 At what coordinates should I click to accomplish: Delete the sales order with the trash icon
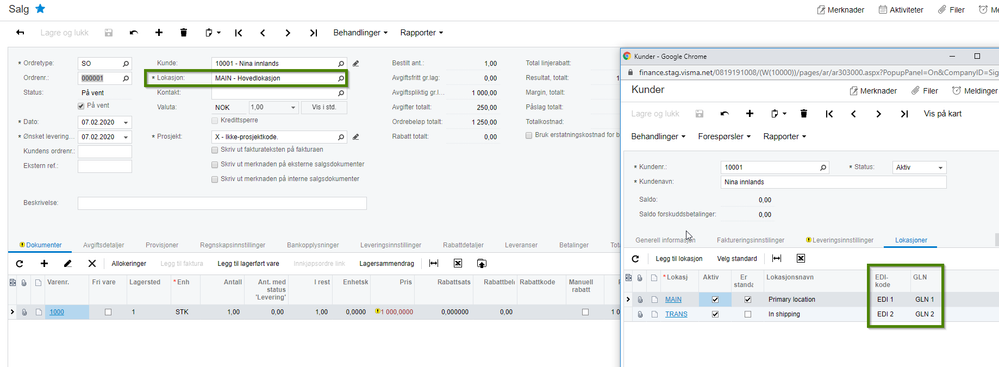tap(183, 32)
